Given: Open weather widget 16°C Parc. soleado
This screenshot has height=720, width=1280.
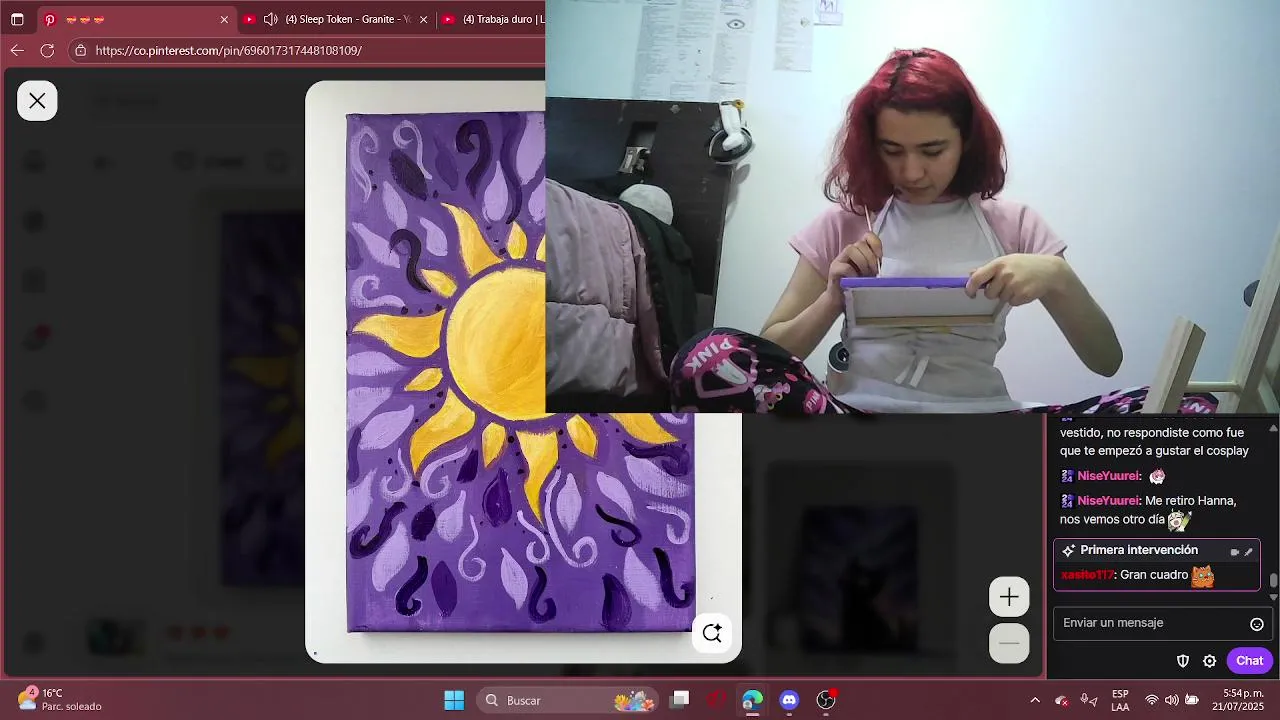Looking at the screenshot, I should [x=60, y=700].
